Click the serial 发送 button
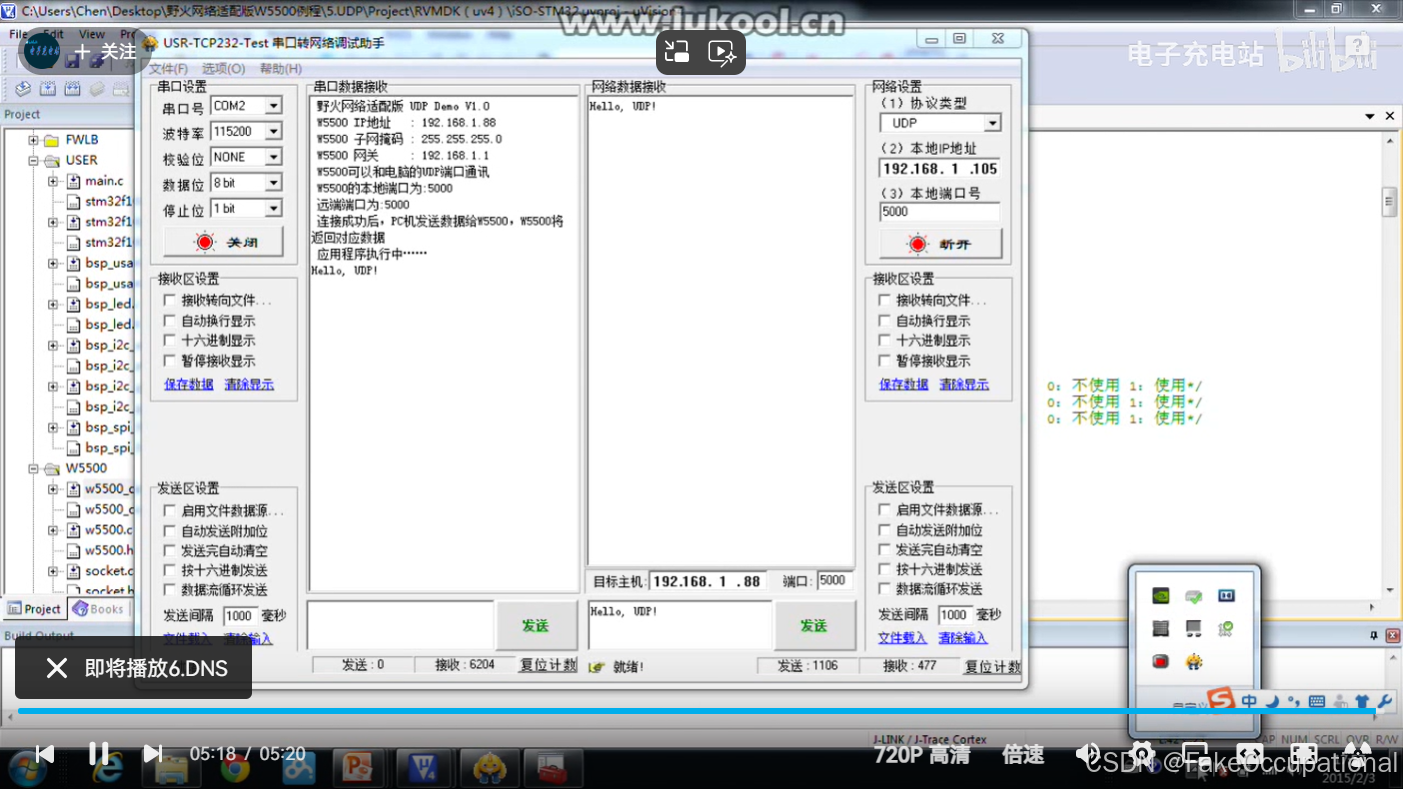This screenshot has height=789, width=1403. pos(535,625)
